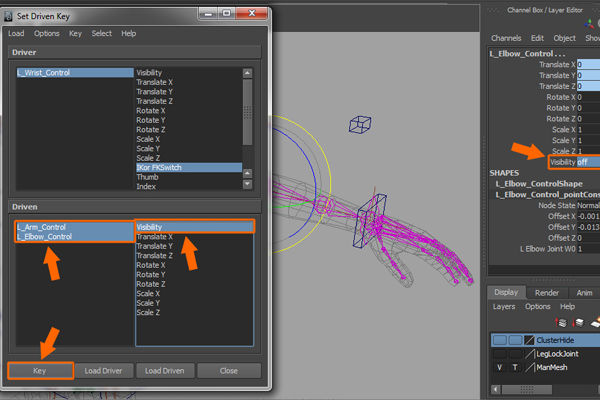Select L_Arm_Control in the Driven list

point(75,227)
